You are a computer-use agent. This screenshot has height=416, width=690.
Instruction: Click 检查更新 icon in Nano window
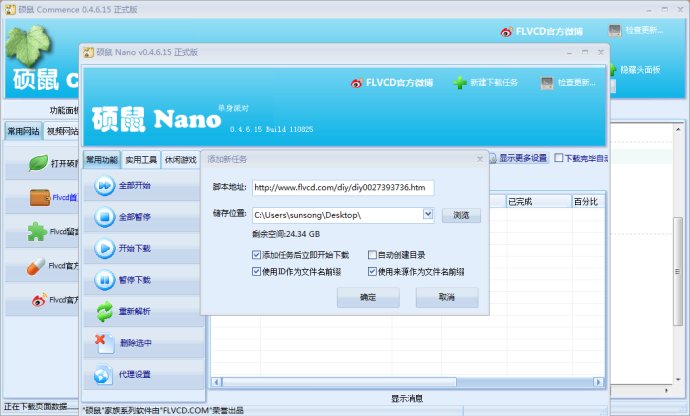click(x=547, y=83)
